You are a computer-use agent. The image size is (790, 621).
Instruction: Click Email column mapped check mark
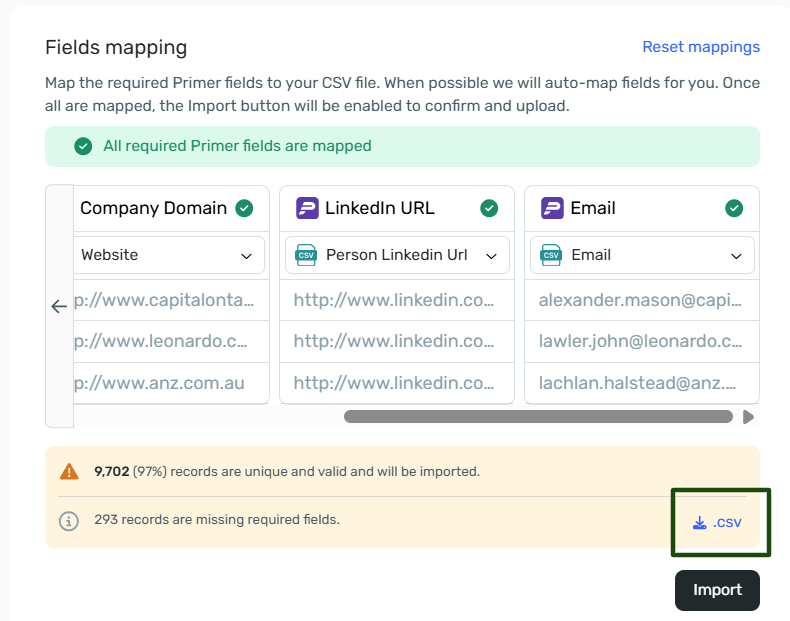click(734, 208)
